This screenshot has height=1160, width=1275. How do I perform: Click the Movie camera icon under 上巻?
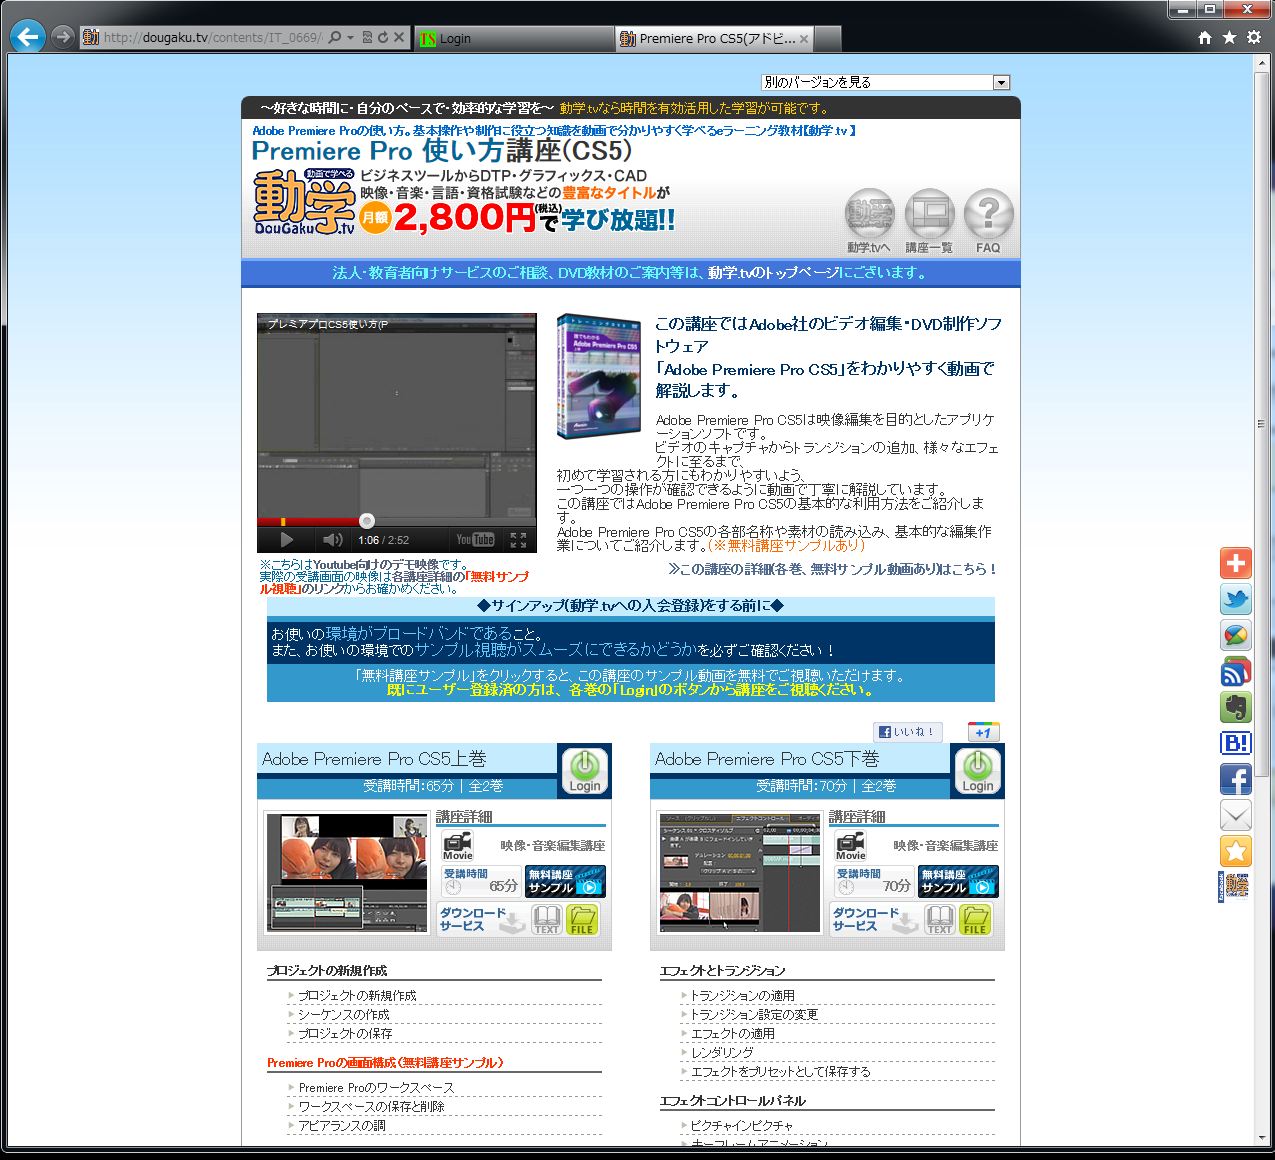pos(458,846)
